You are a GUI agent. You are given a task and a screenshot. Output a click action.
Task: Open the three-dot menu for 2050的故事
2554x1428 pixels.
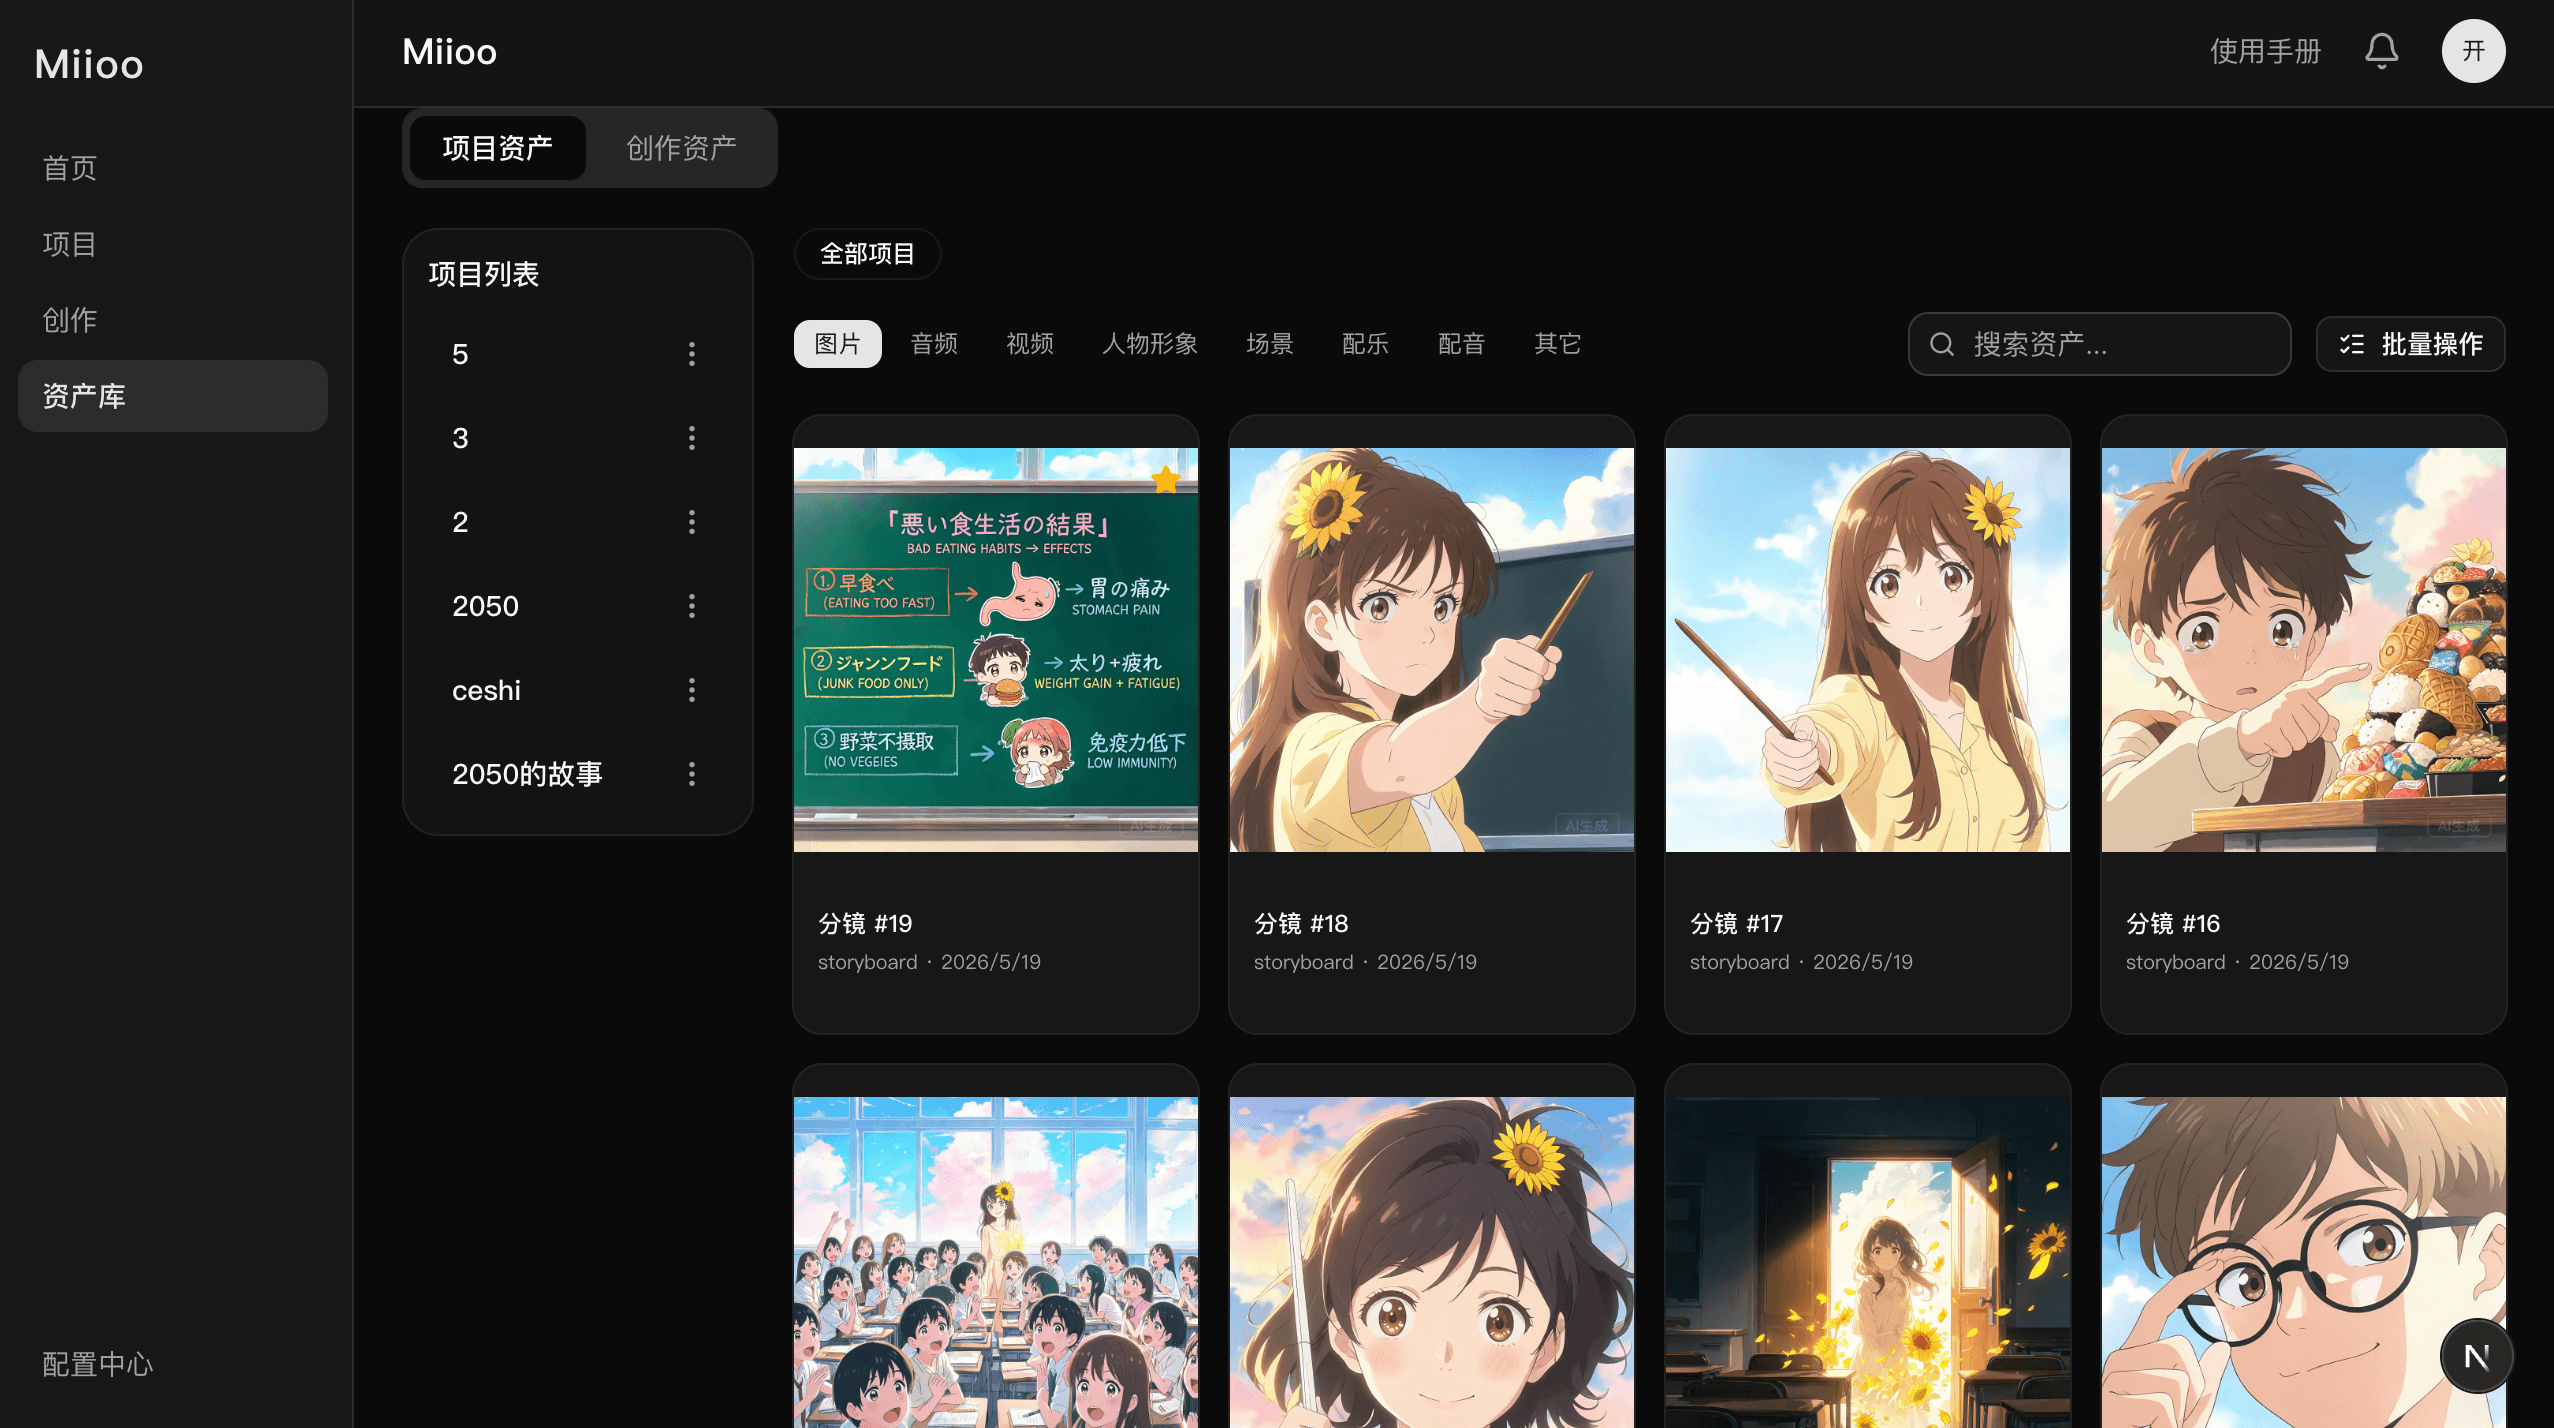691,774
